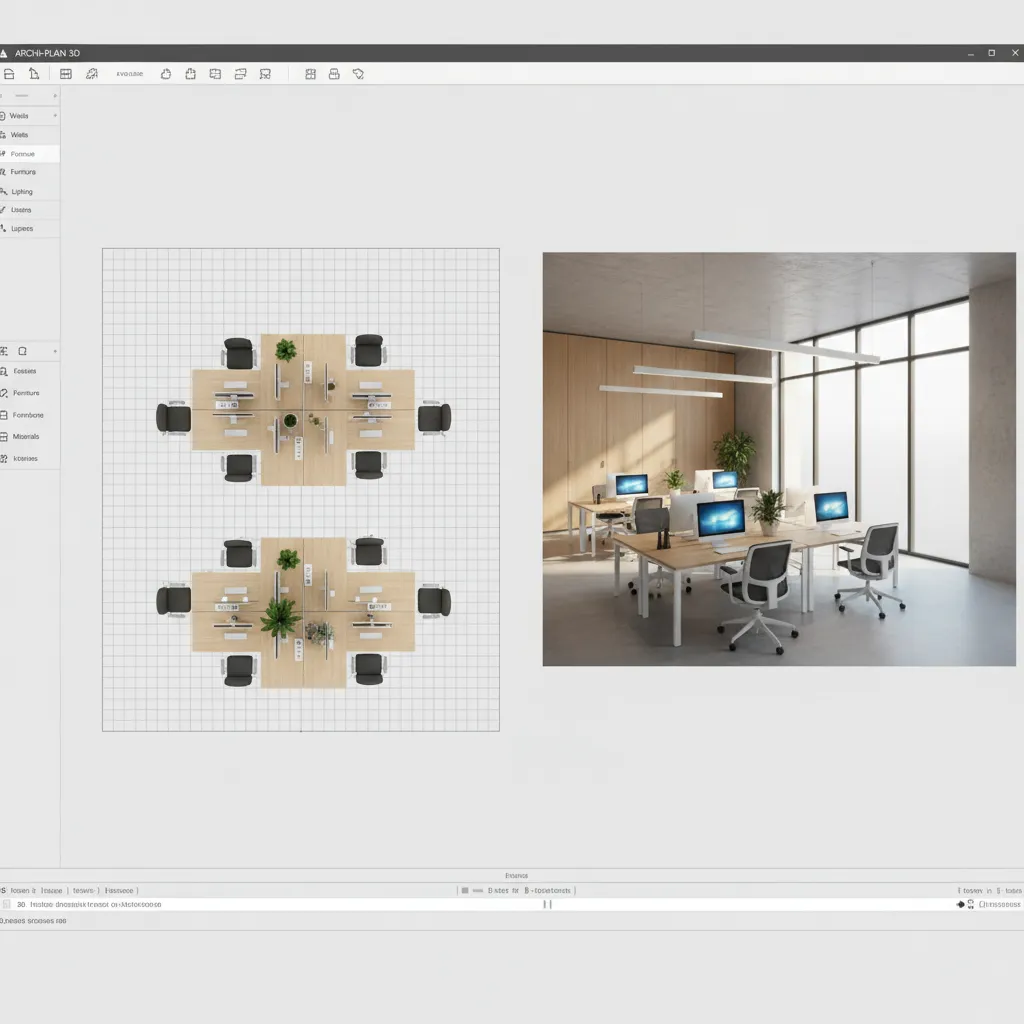
Task: Select the upper desk cluster in floor plan
Action: (x=303, y=410)
